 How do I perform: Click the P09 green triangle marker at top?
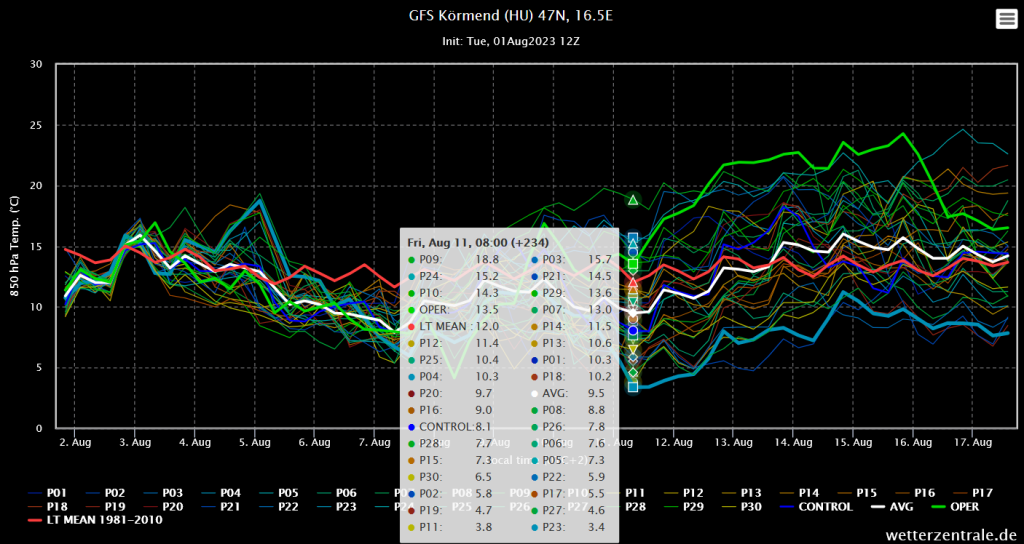coord(633,200)
